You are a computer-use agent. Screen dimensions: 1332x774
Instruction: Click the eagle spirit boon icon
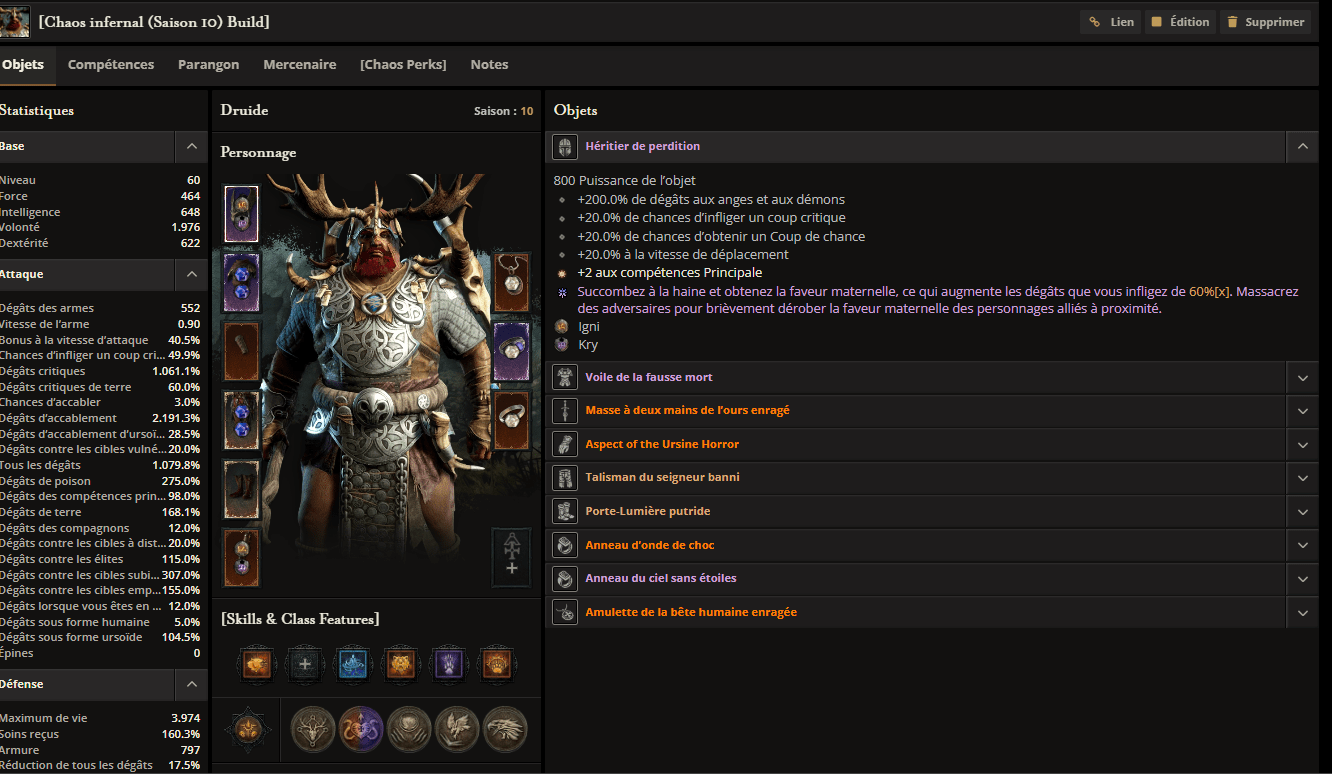pyautogui.click(x=505, y=729)
